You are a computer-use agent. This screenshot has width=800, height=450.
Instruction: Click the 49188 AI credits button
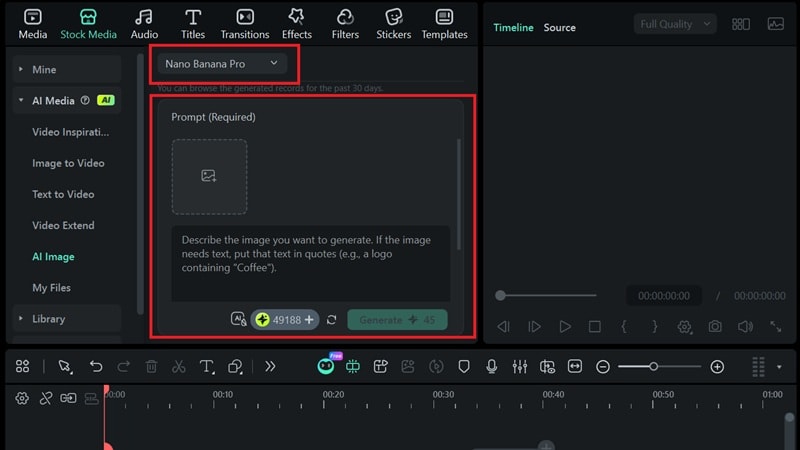pos(285,320)
